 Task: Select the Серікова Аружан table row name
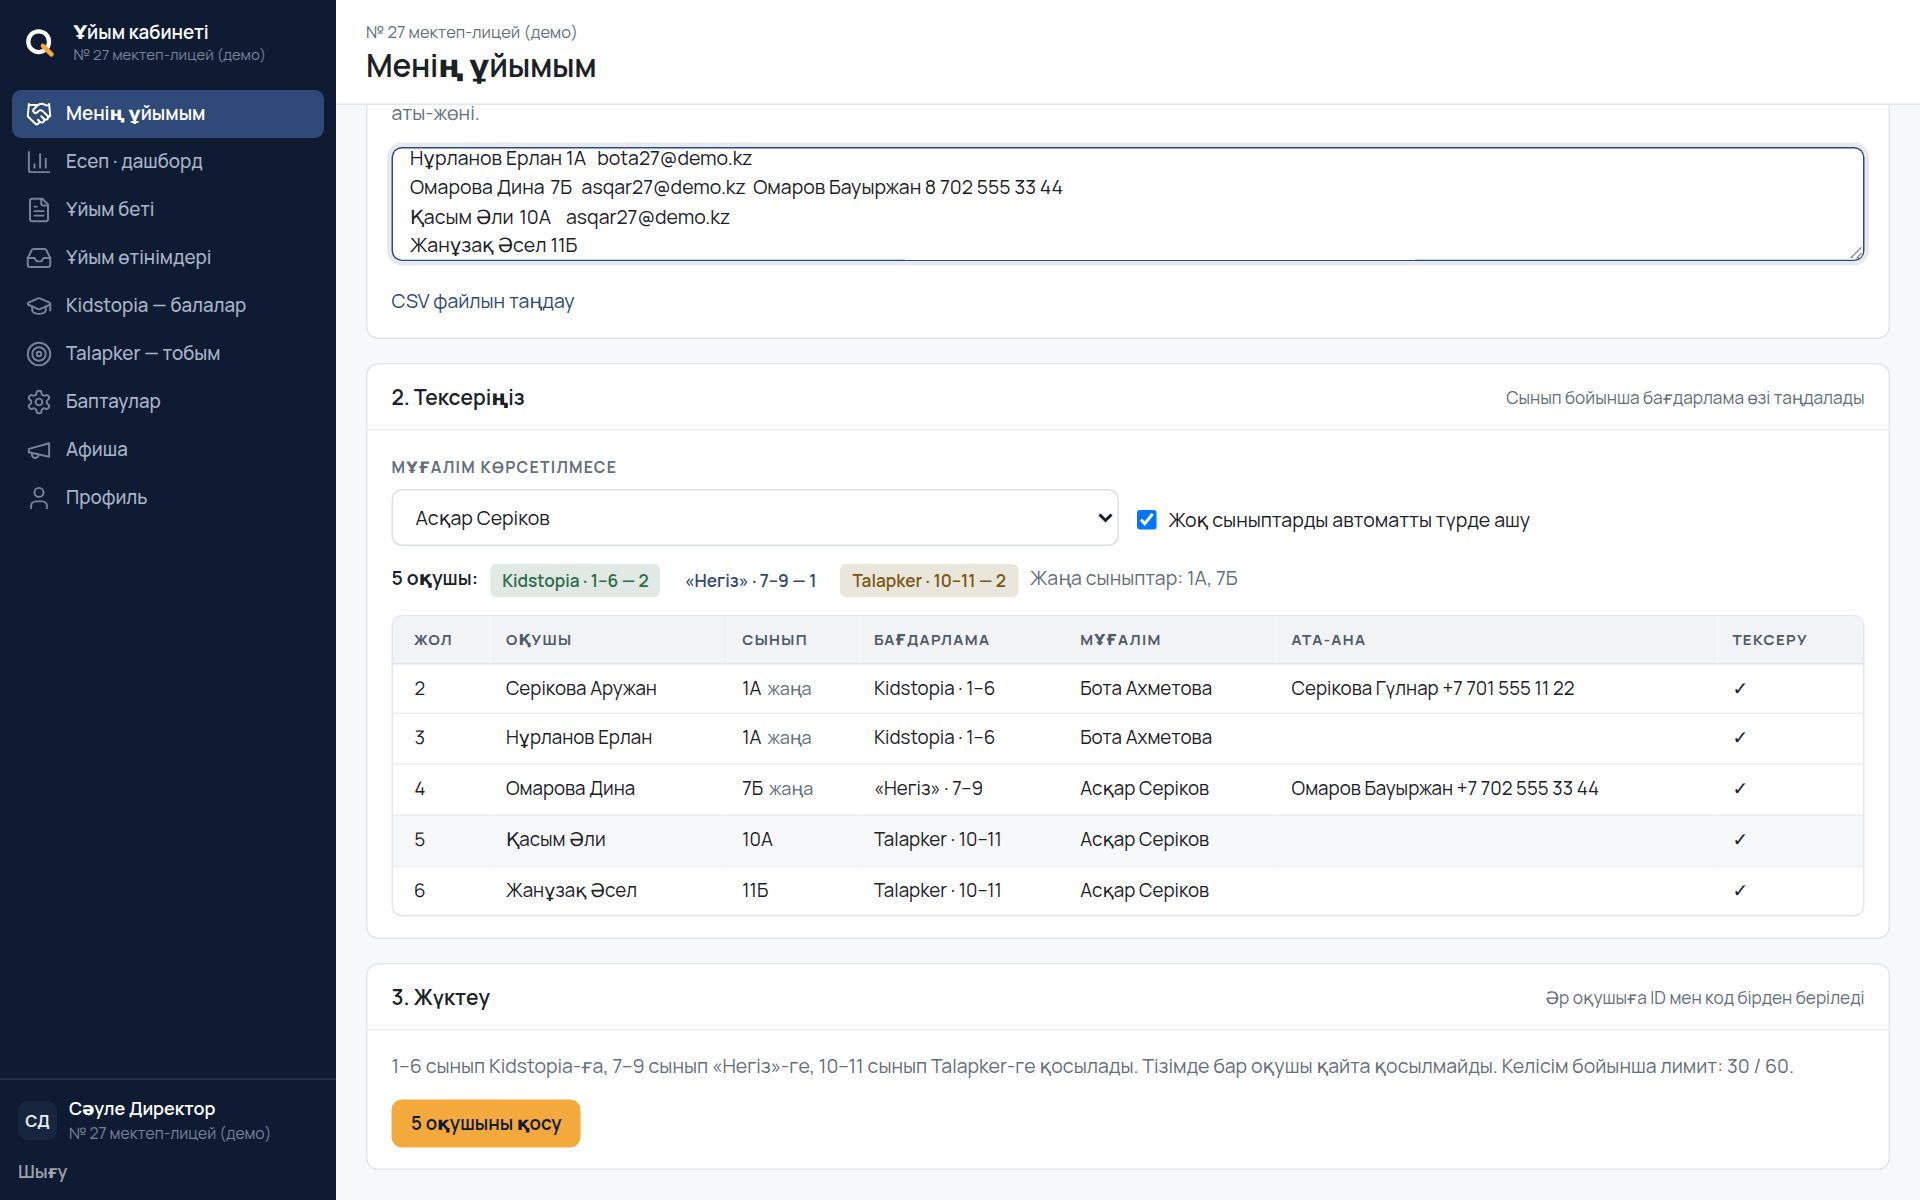[x=581, y=689]
